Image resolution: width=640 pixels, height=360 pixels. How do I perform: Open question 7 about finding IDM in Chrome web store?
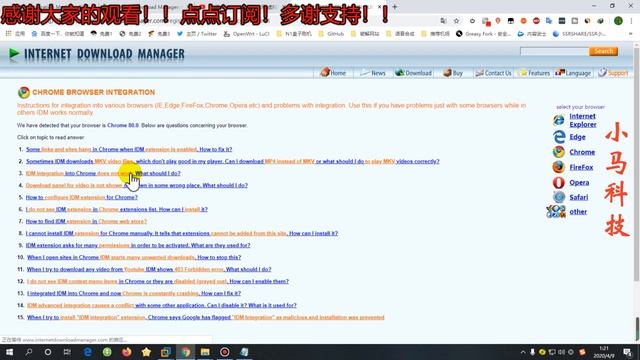pos(86,221)
